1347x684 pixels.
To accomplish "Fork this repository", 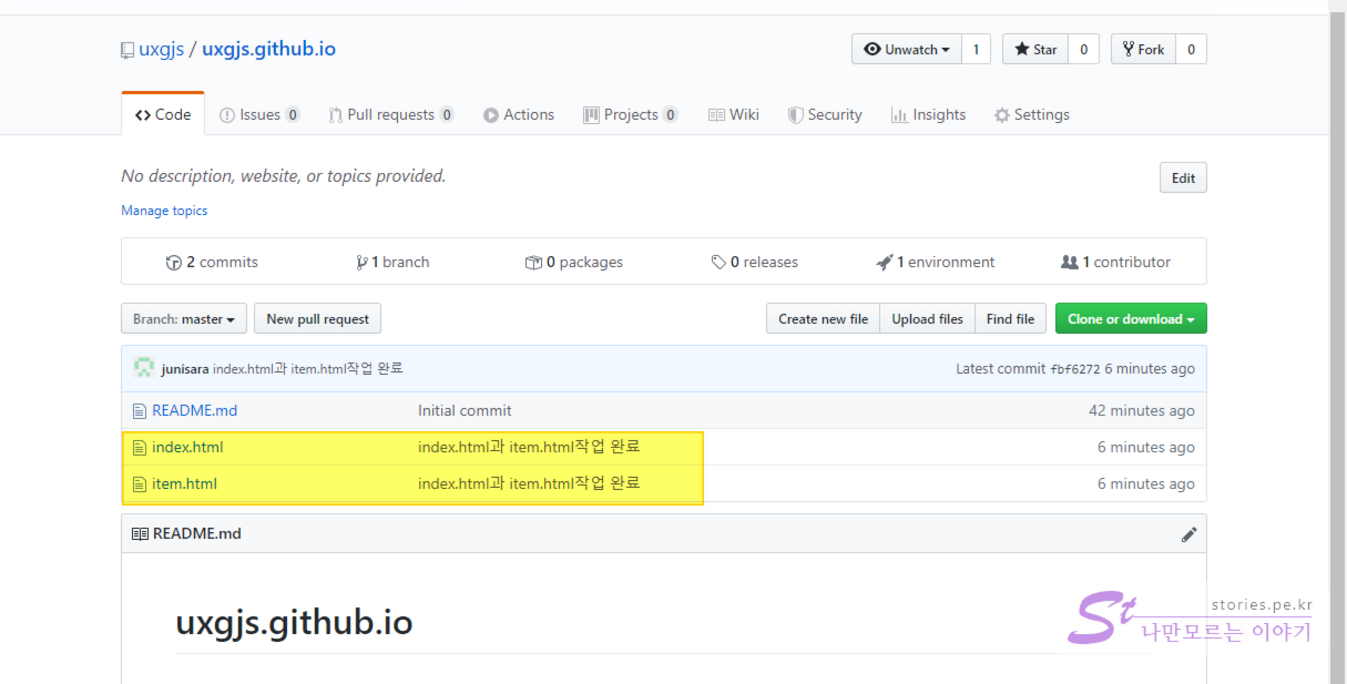I will [1143, 49].
